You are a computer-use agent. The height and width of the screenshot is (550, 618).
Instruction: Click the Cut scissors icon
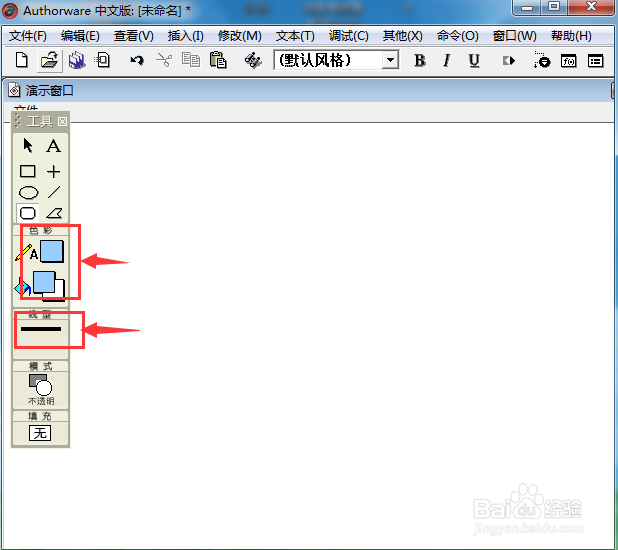(164, 60)
